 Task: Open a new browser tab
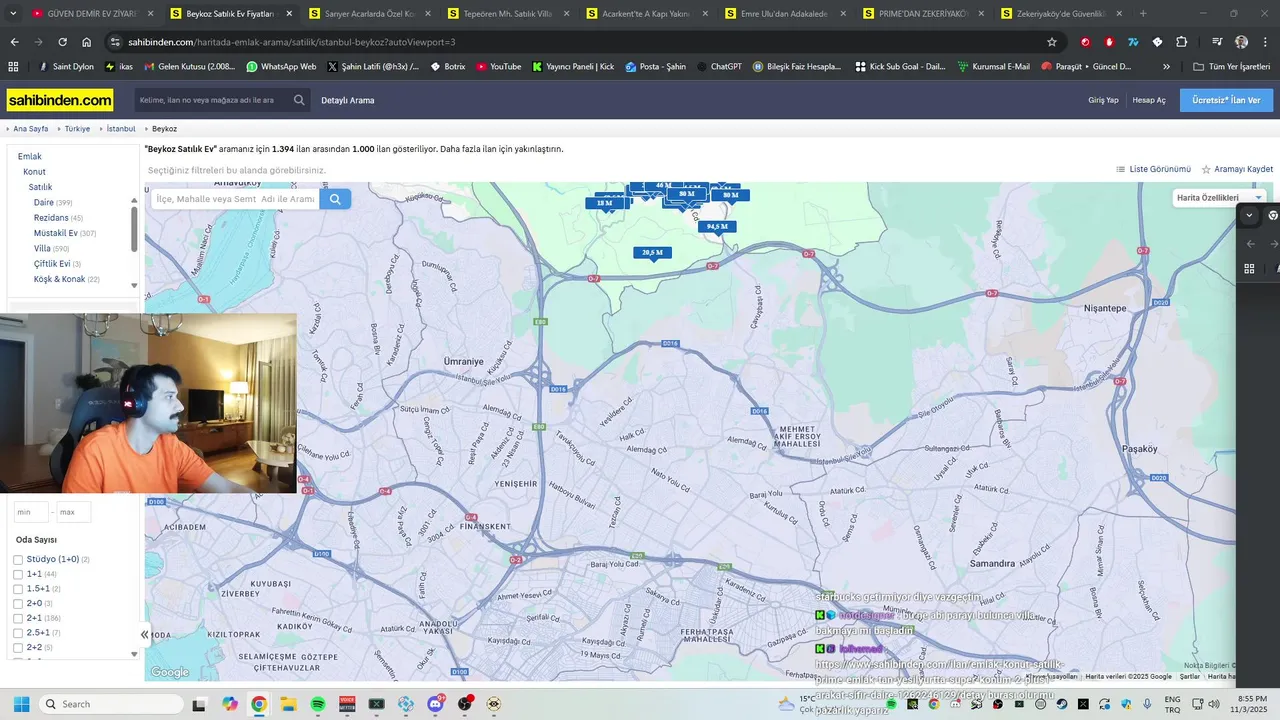tap(1143, 13)
